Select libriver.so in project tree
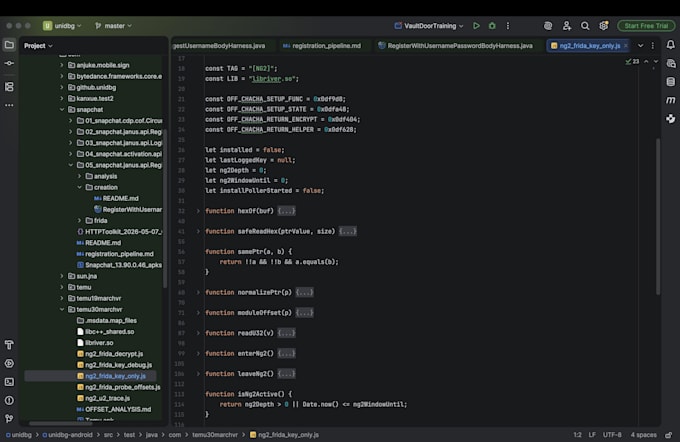 95,343
